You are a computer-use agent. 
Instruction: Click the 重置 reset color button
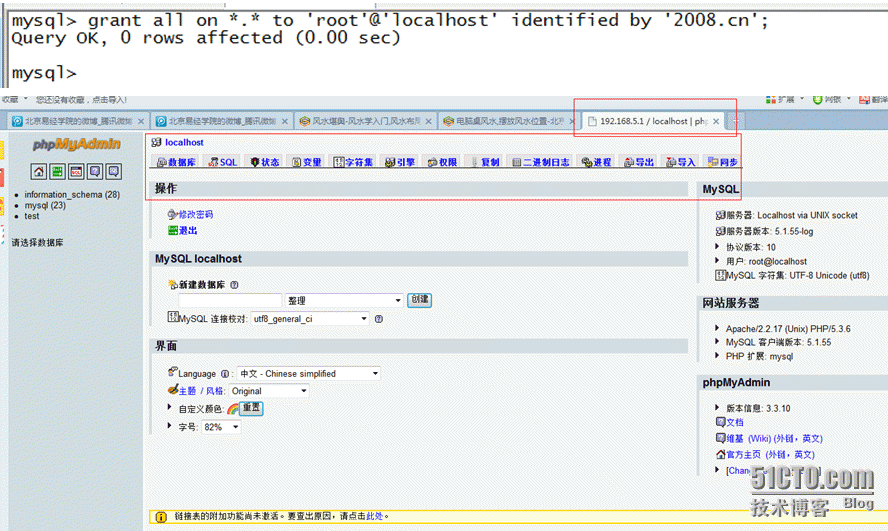[251, 408]
